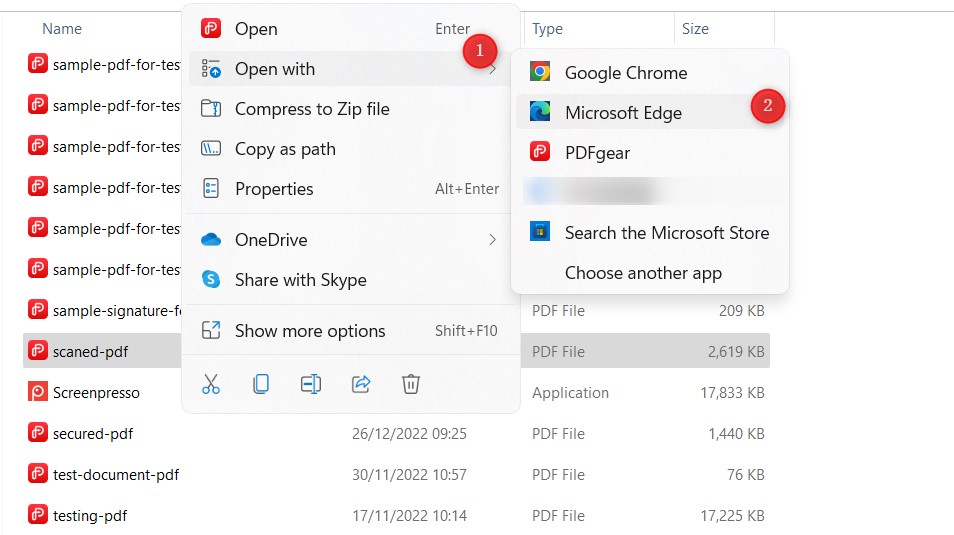The image size is (954, 535).
Task: Click the Copy icon in context menu
Action: (x=261, y=384)
